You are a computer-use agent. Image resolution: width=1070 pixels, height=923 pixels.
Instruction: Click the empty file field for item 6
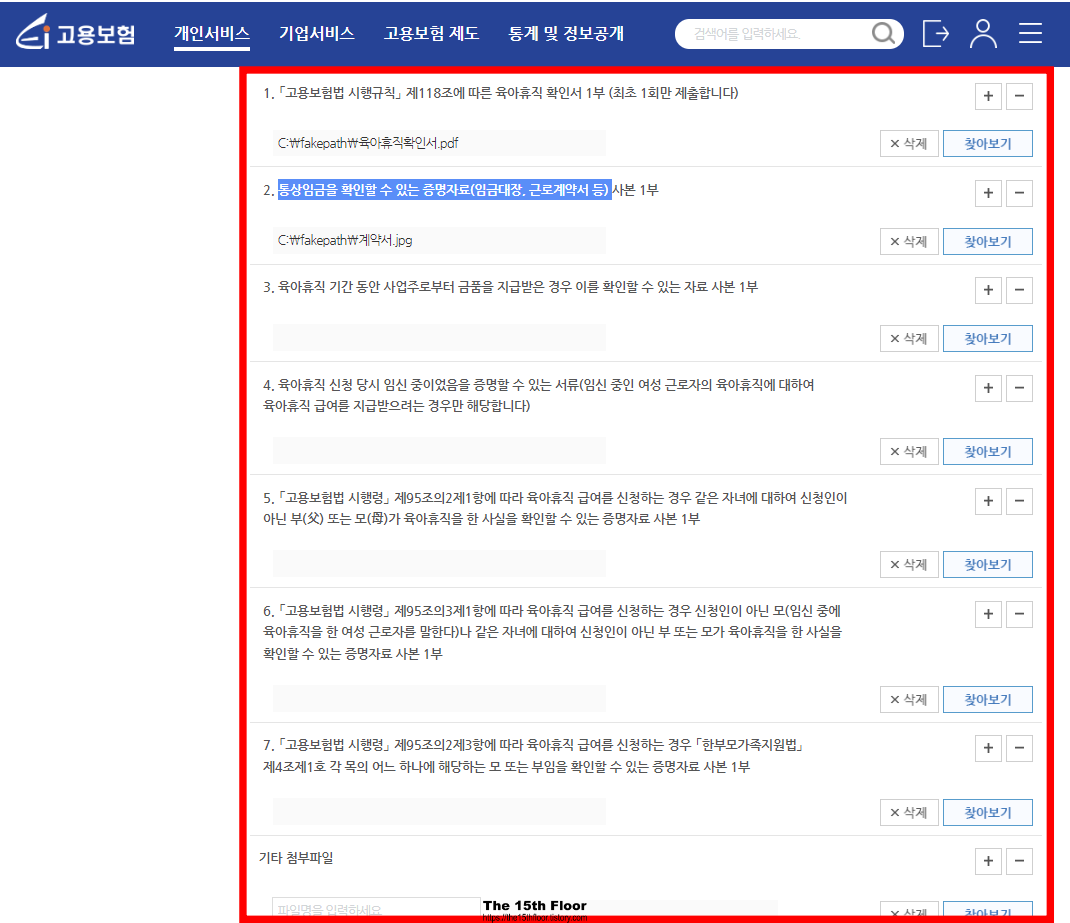pos(439,699)
